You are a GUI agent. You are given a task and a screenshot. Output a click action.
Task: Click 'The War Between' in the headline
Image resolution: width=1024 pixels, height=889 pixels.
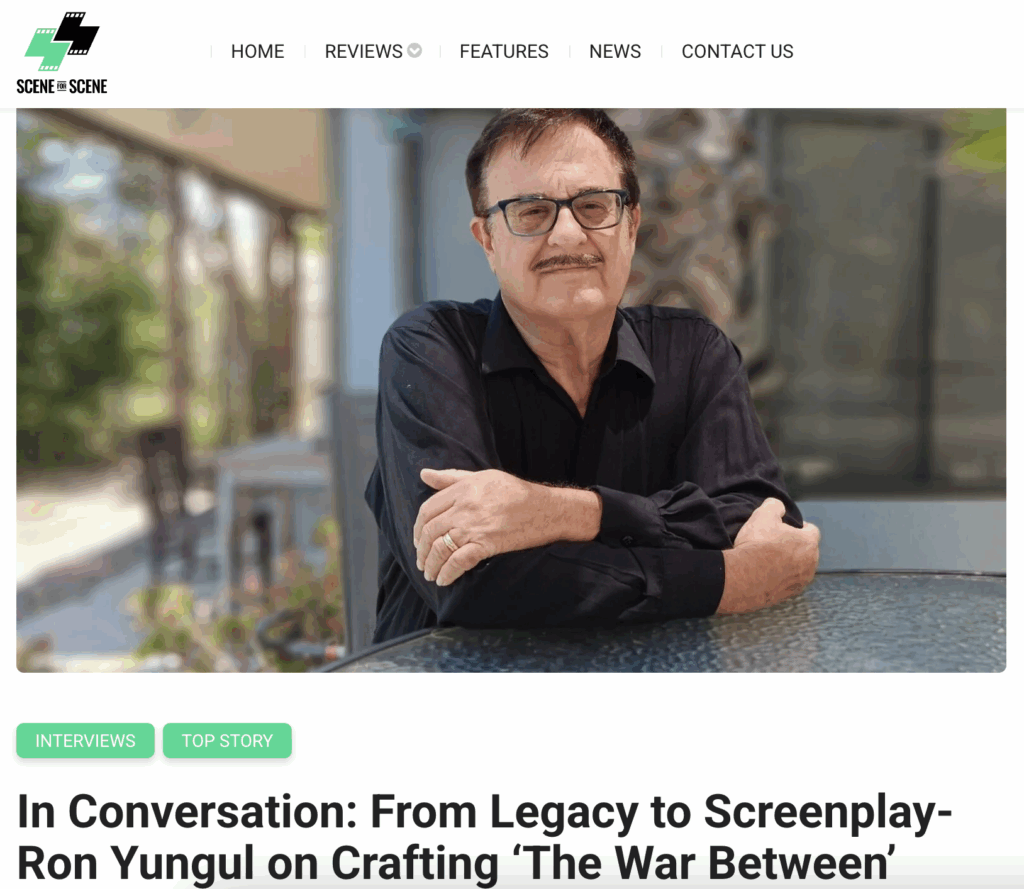709,863
